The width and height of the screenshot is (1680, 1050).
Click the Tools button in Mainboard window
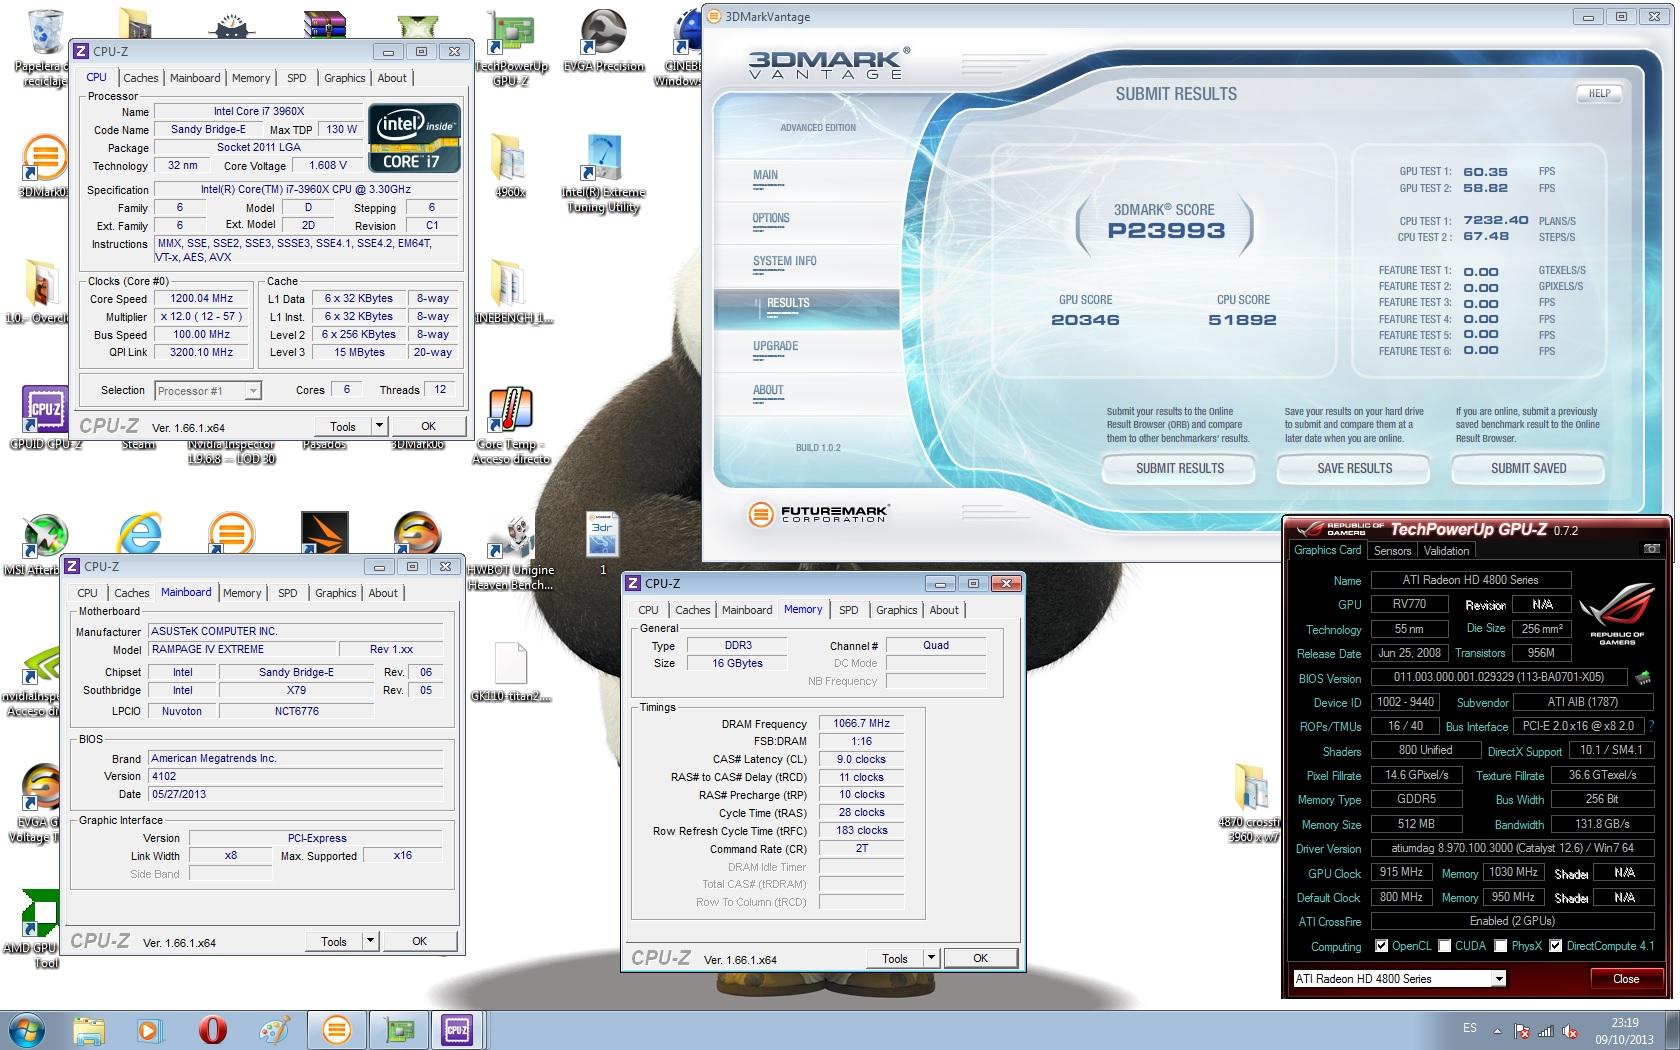334,941
